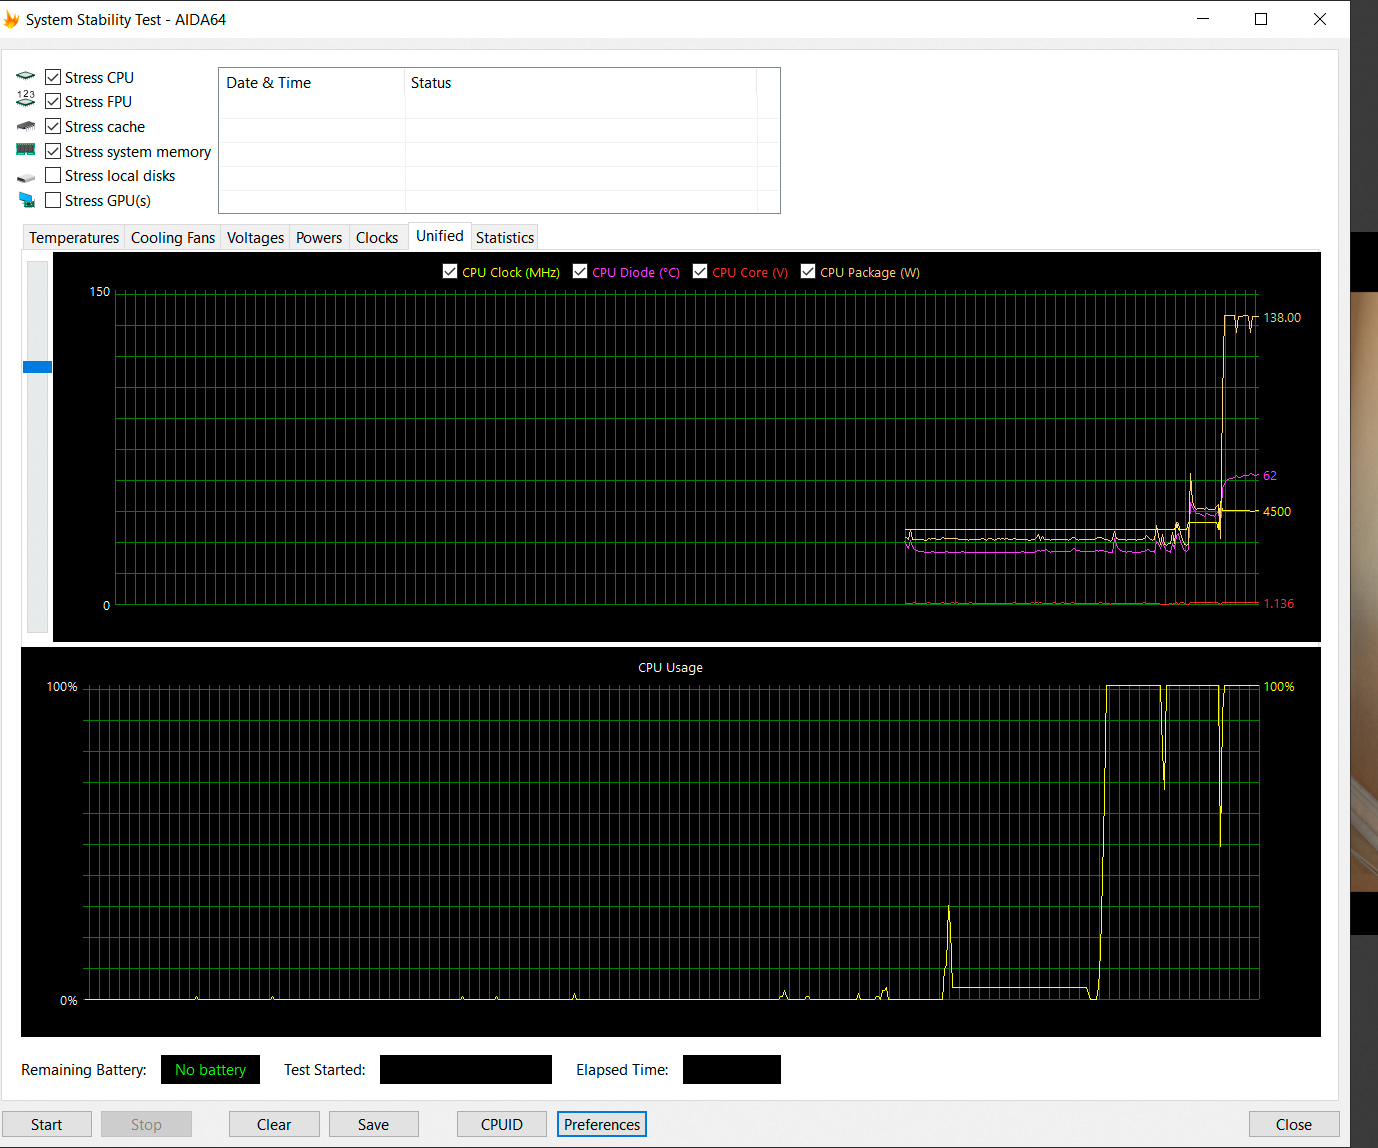Click the 62 CPU diode graph value

(x=1270, y=475)
